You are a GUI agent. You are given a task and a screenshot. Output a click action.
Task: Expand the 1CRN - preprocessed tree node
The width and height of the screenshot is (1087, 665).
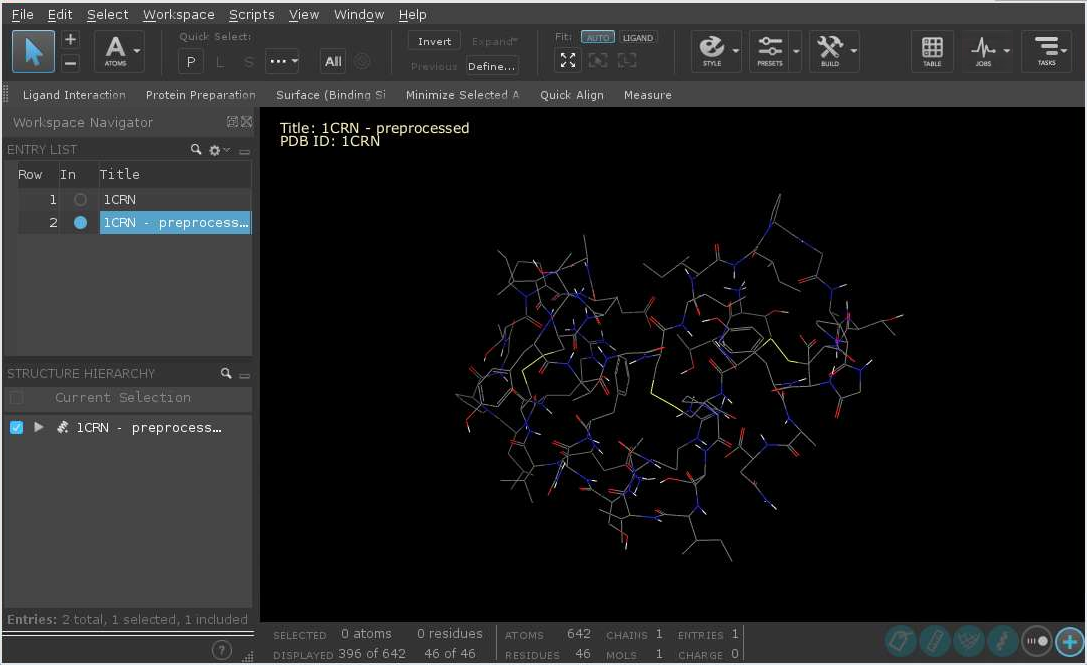click(39, 428)
